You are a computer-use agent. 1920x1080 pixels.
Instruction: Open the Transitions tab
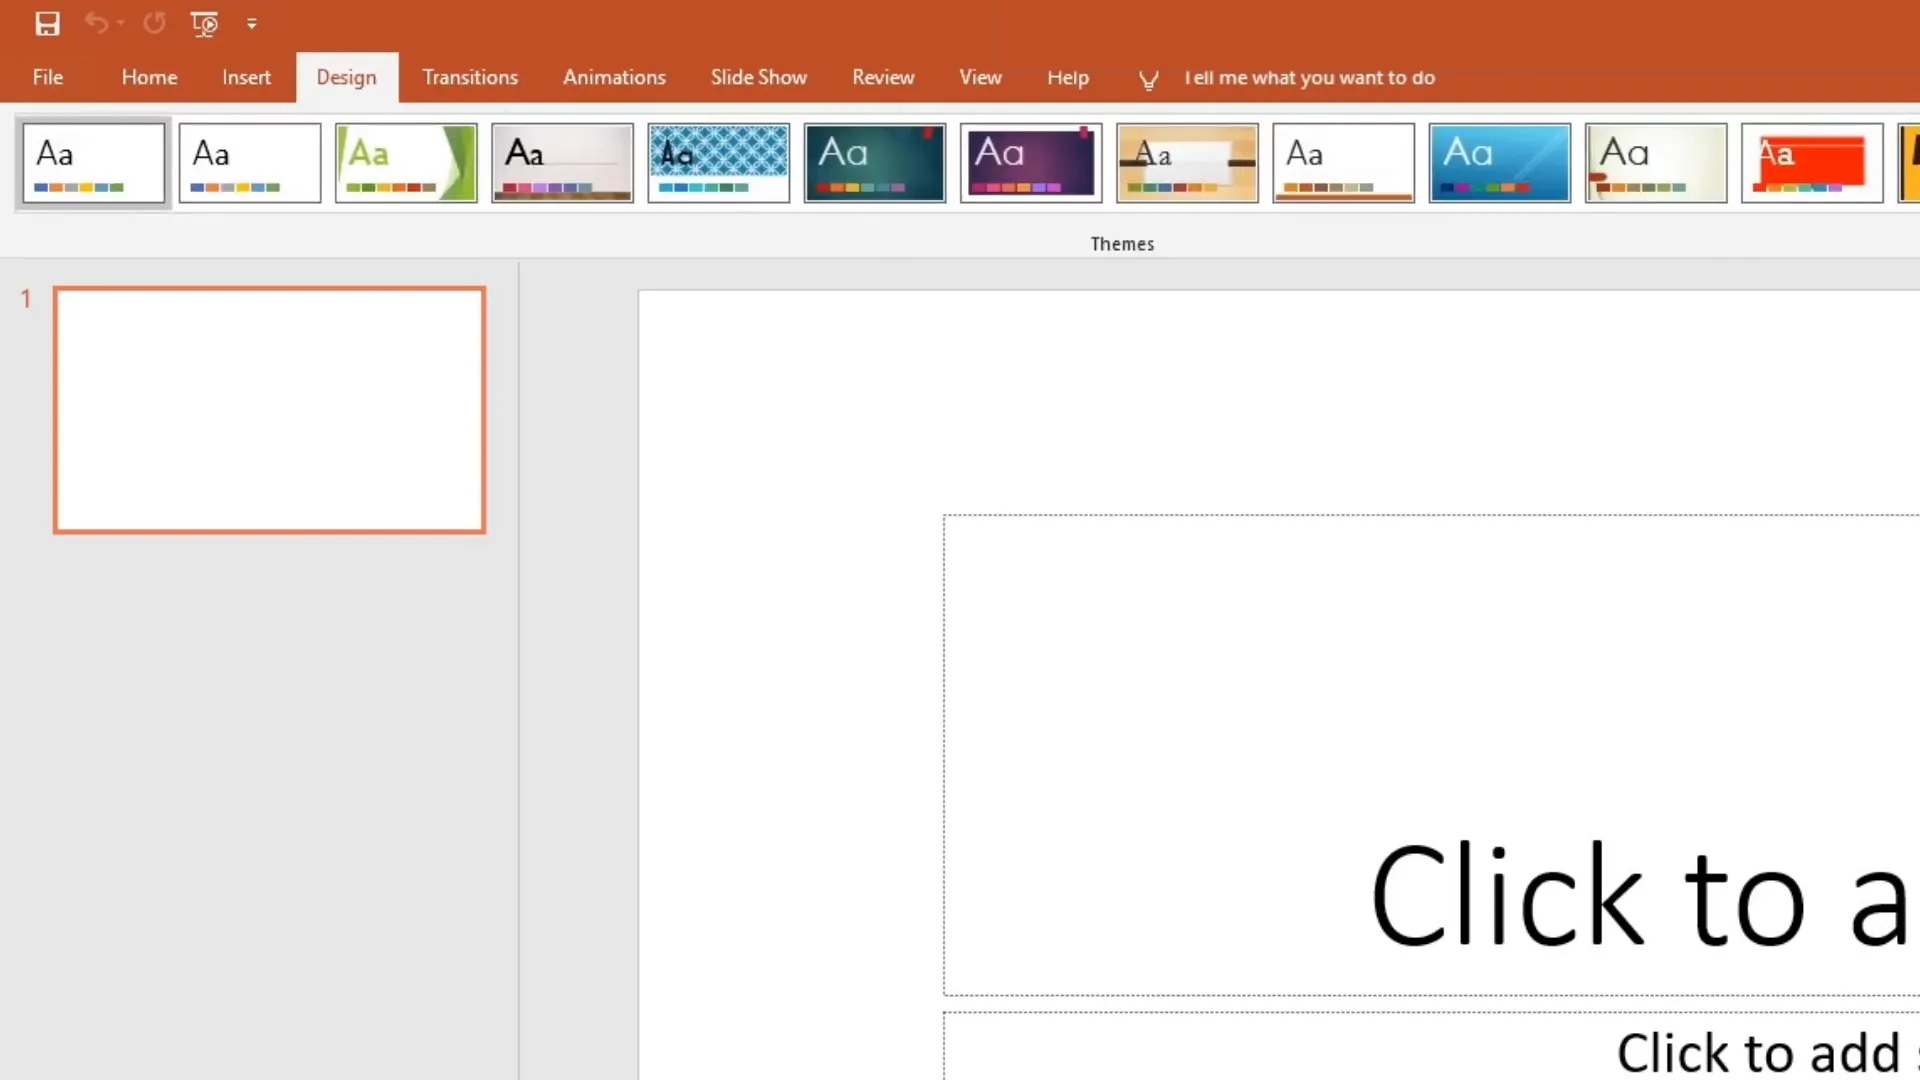click(x=470, y=77)
